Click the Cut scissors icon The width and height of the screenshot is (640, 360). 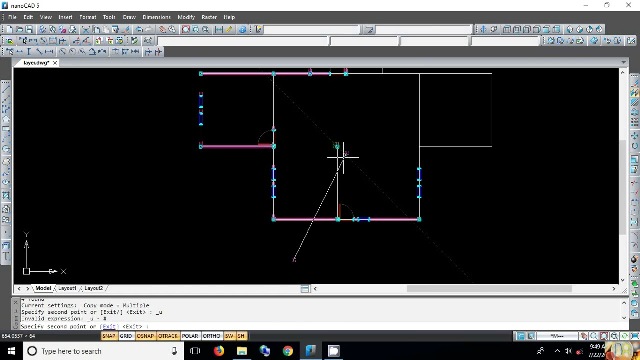[86, 29]
